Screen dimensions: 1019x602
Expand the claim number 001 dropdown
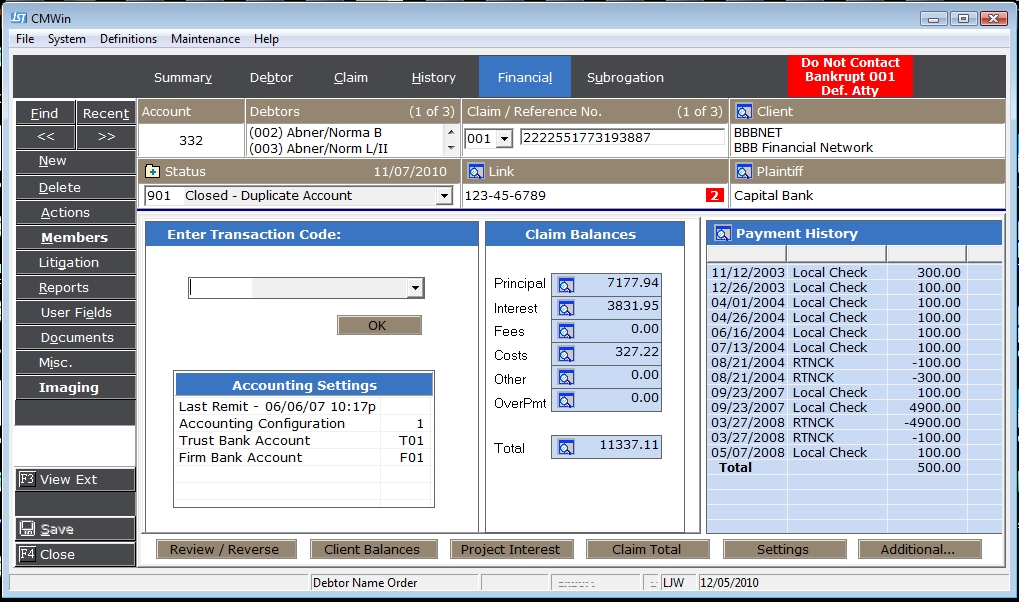point(503,139)
